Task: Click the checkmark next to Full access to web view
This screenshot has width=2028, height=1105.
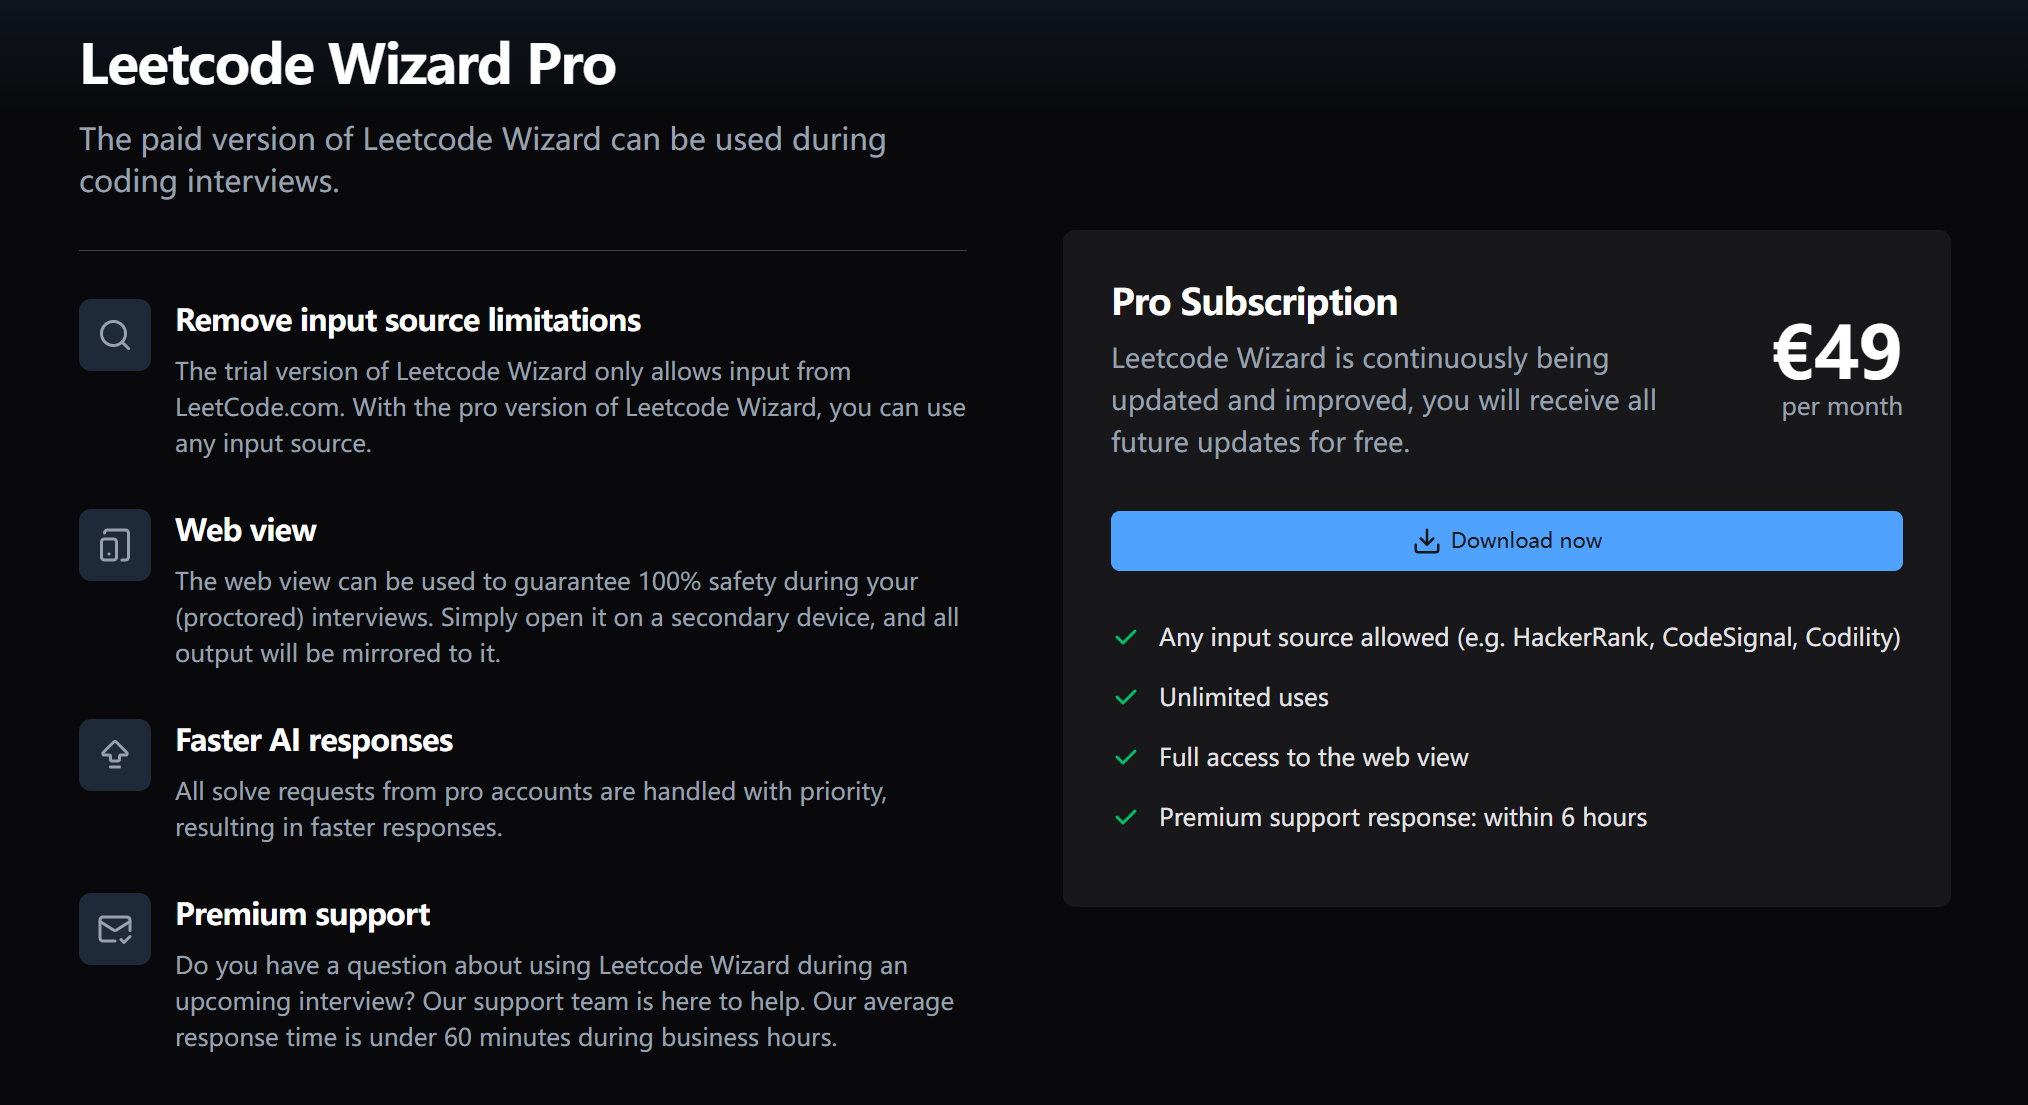Action: (x=1126, y=757)
